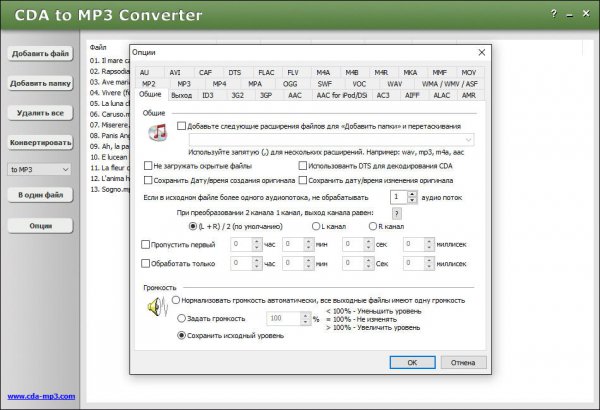The height and width of the screenshot is (410, 600).
Task: Toggle Не загружать скрытые файлы checkbox
Action: (x=148, y=166)
